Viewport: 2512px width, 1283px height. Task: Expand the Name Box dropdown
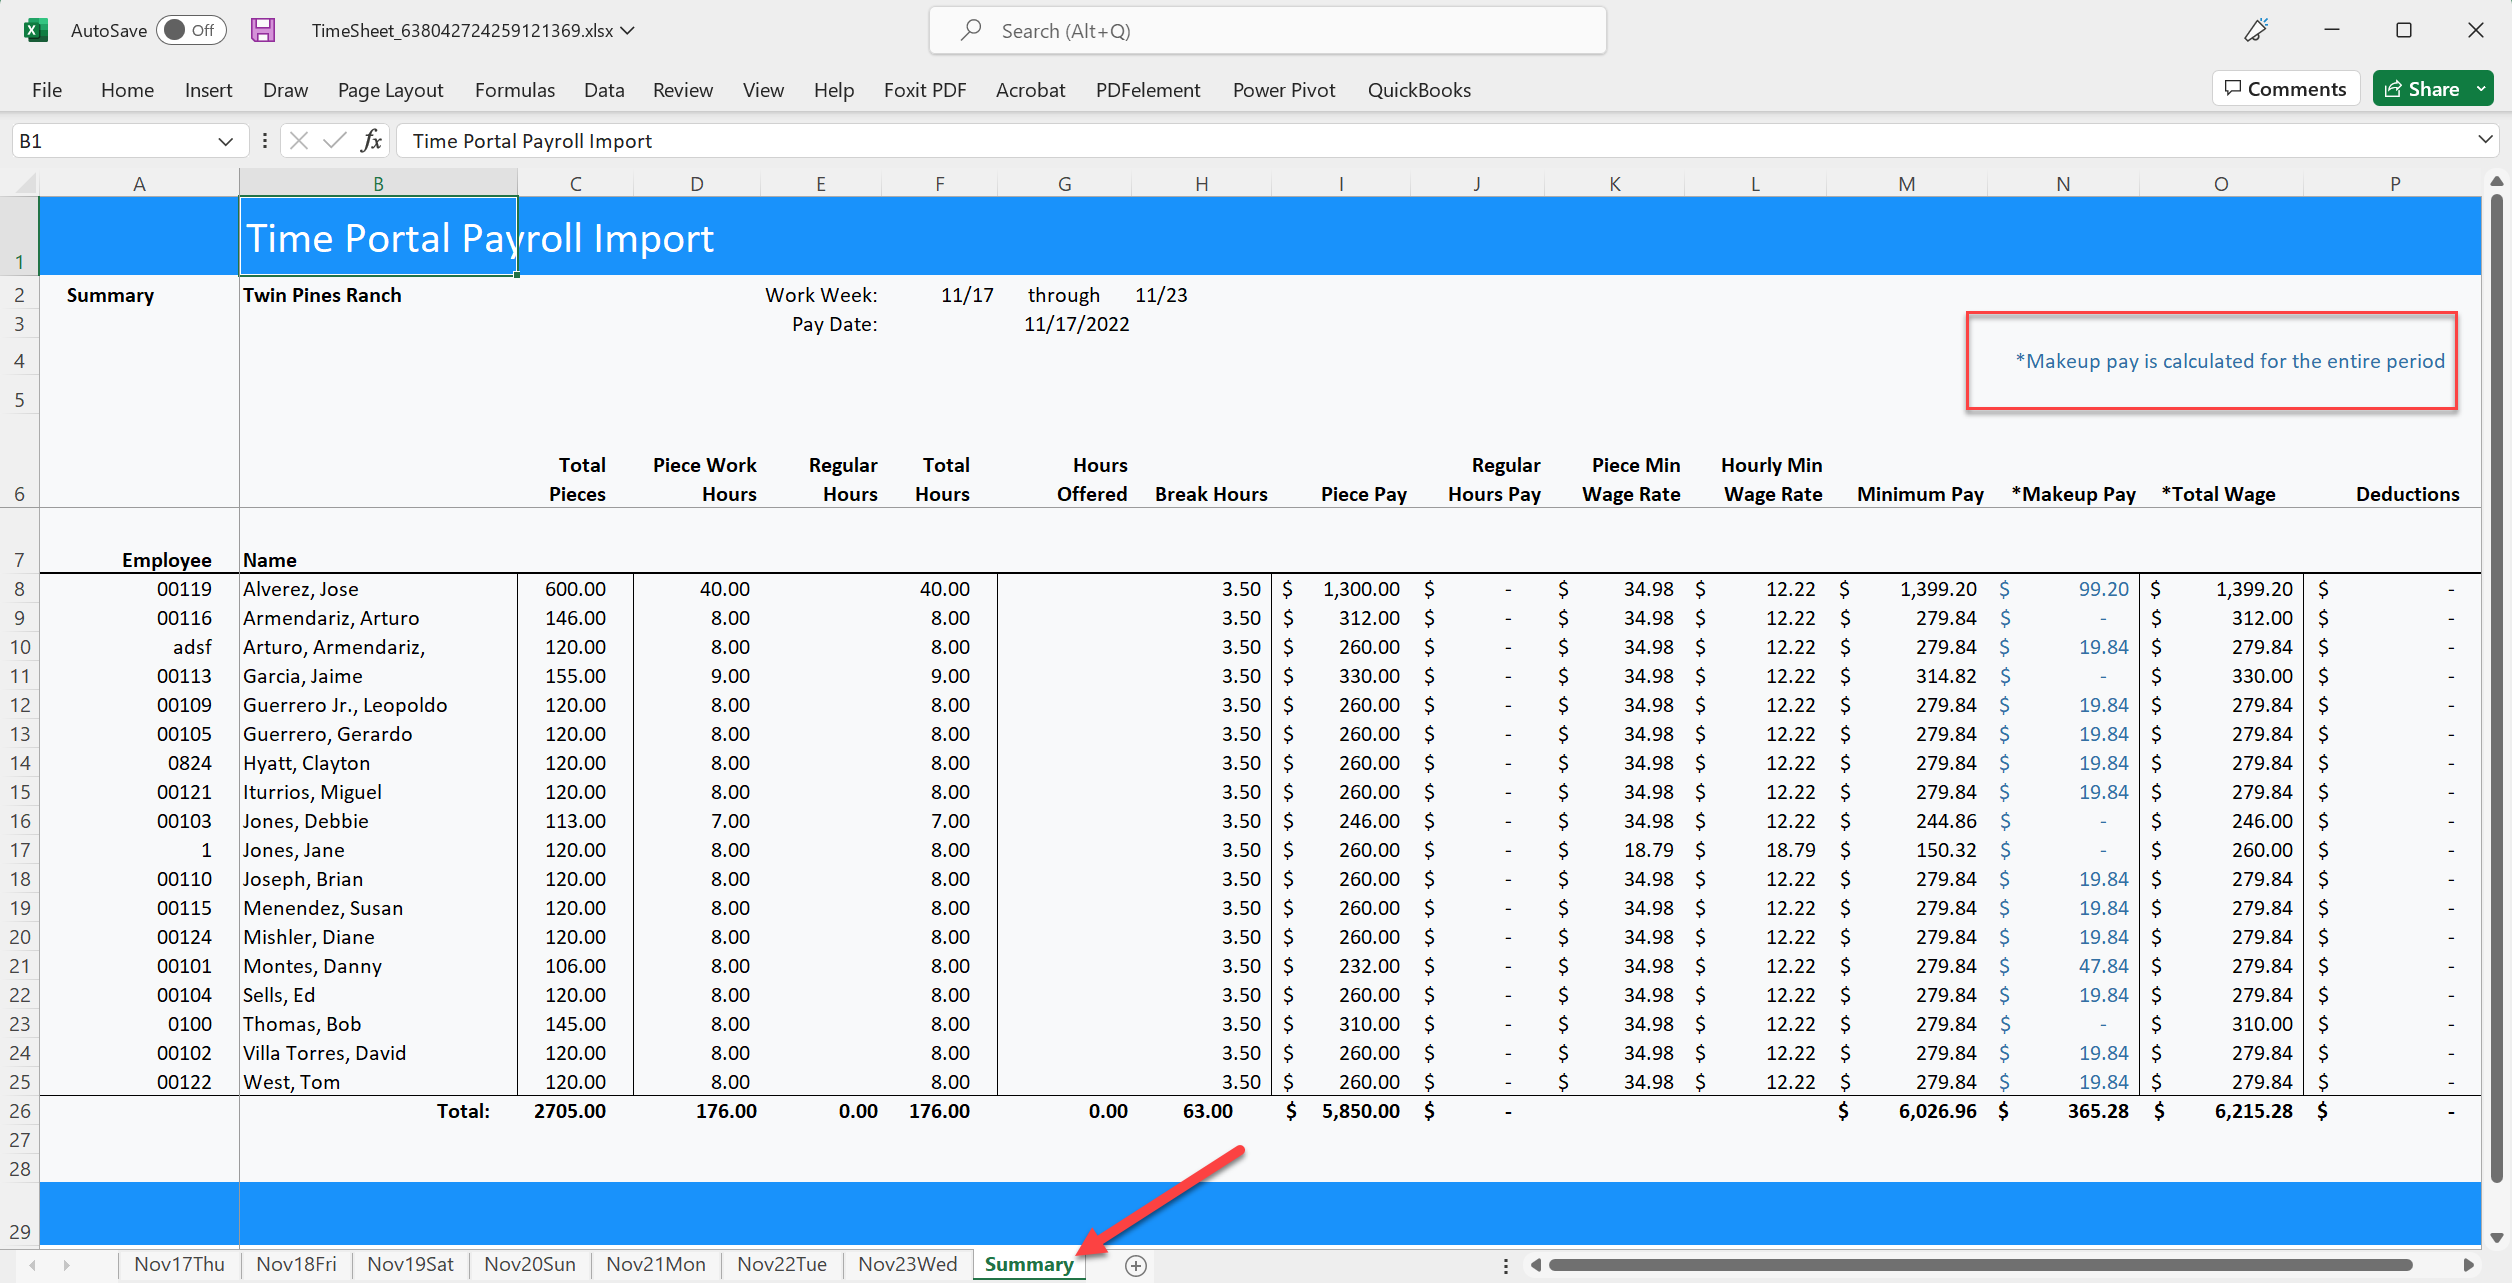click(x=225, y=141)
